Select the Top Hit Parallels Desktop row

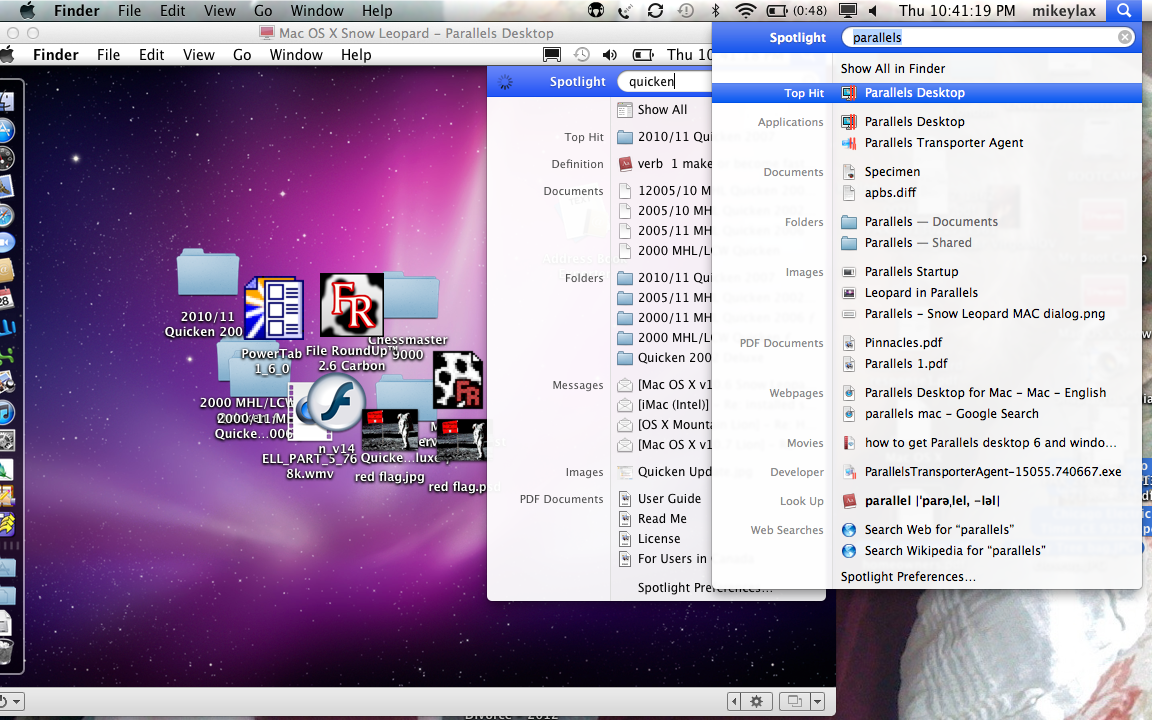(927, 93)
